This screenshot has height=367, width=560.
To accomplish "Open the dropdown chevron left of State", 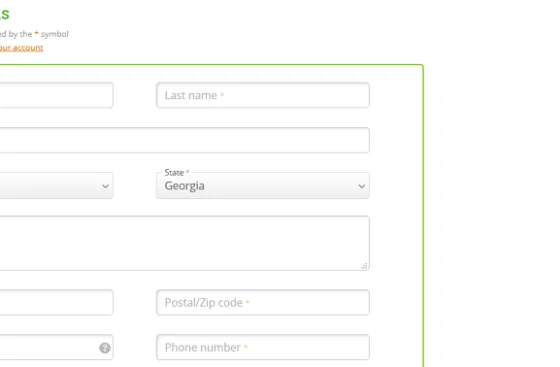I will point(105,186).
